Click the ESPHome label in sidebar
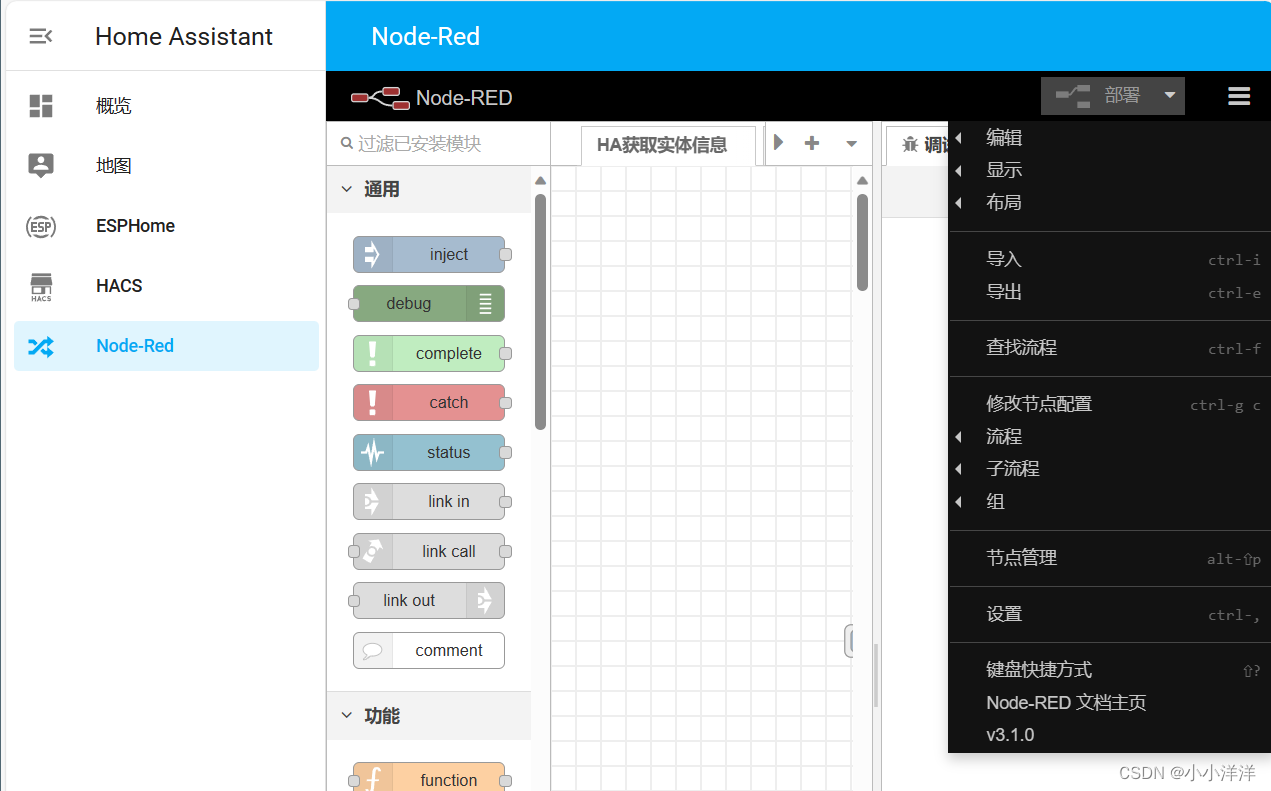Viewport: 1271px width, 791px height. point(135,226)
